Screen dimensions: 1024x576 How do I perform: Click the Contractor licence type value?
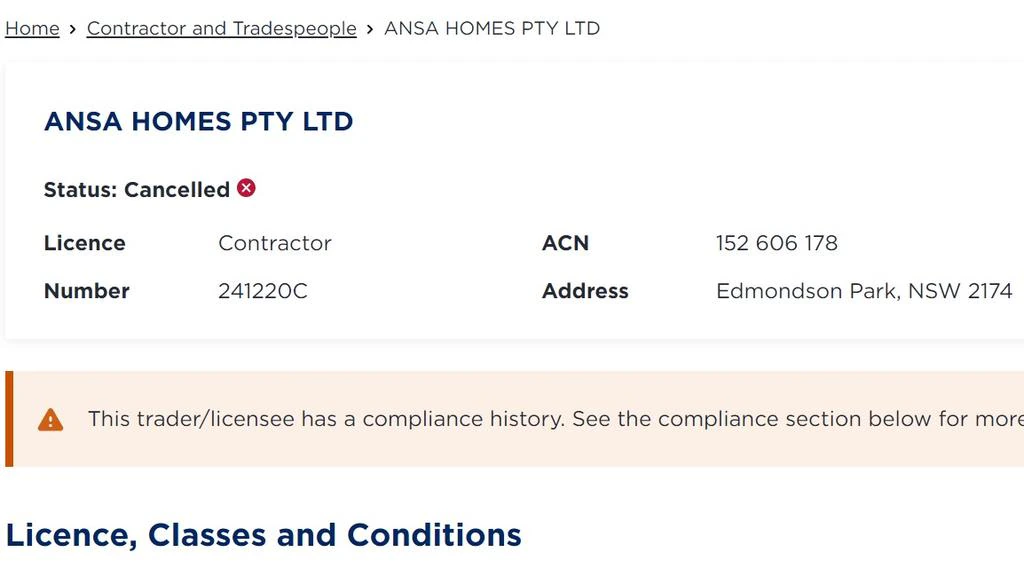pyautogui.click(x=275, y=243)
